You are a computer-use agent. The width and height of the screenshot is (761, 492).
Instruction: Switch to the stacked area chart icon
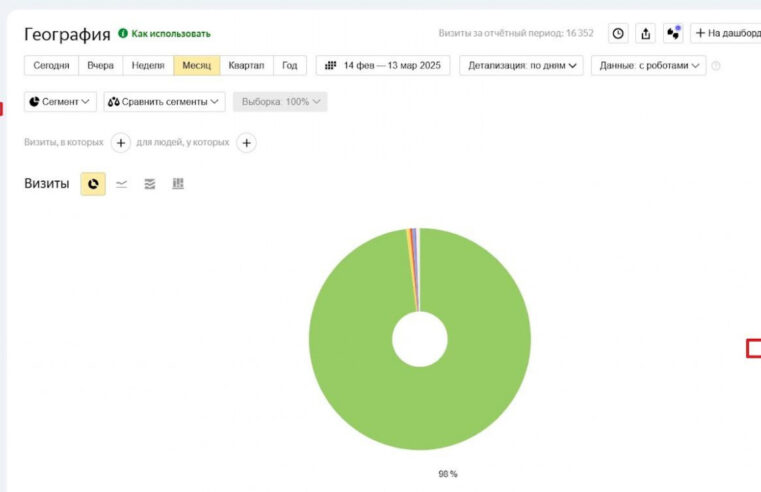(x=149, y=184)
